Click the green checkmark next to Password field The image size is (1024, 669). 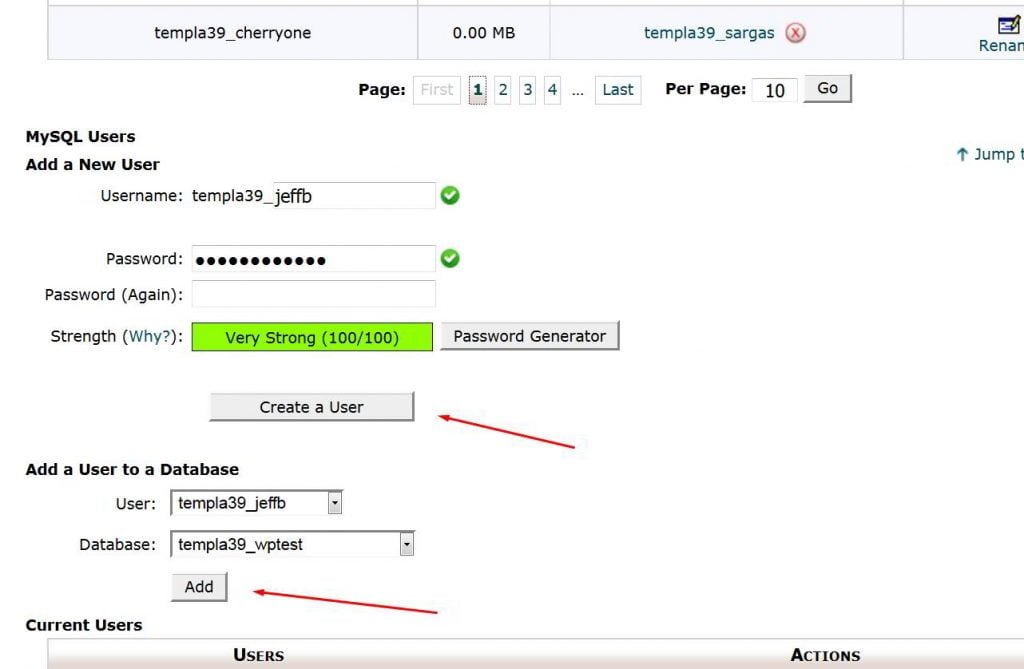click(x=450, y=259)
